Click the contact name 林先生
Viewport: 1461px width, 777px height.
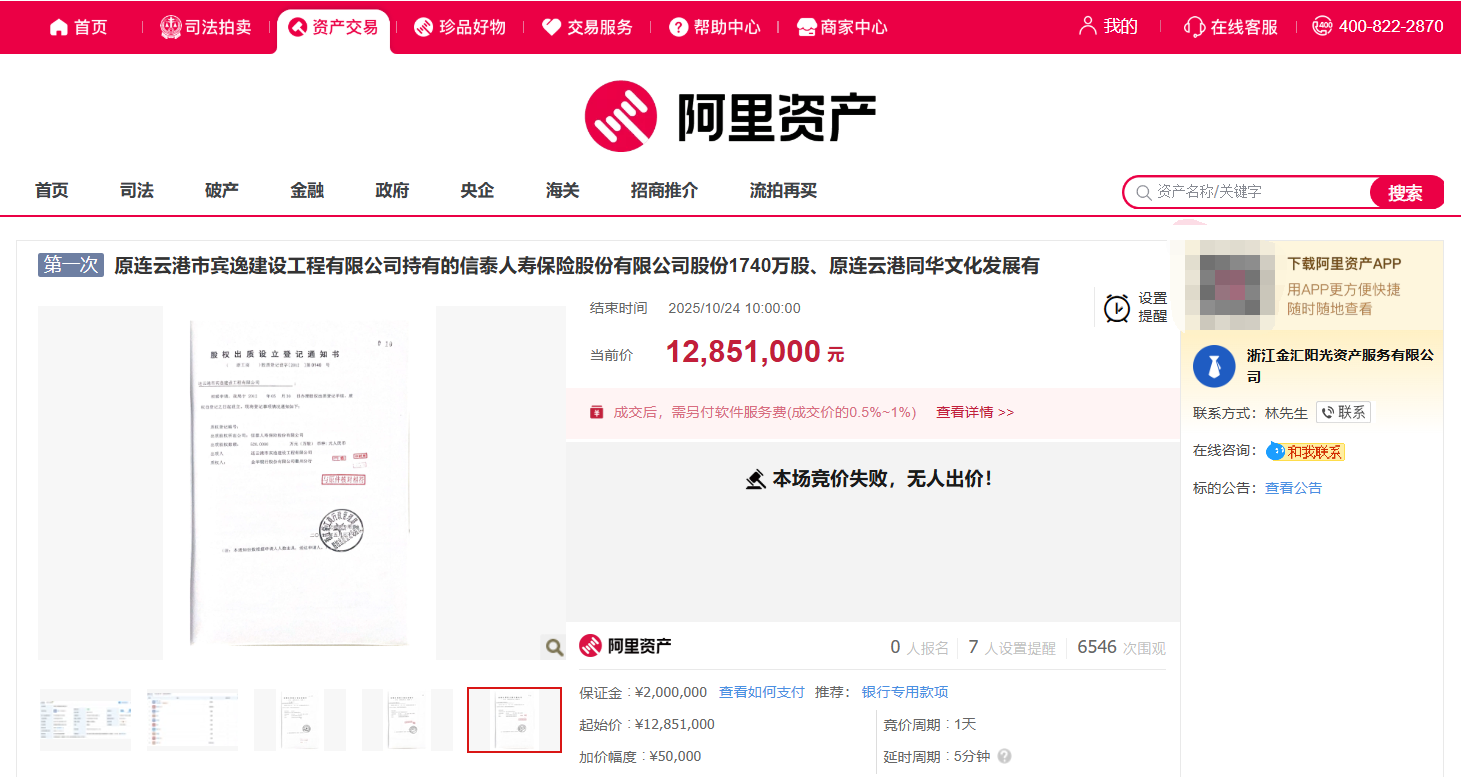coord(1286,412)
